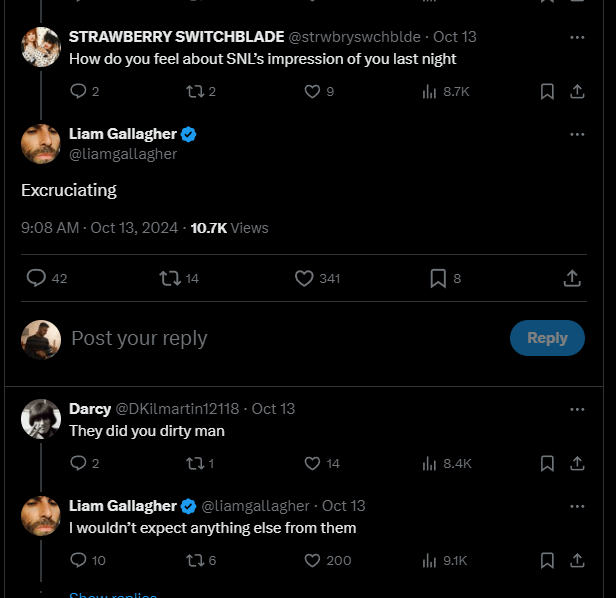The image size is (616, 598).
Task: Open more options for Darcy's reply
Action: (x=577, y=409)
